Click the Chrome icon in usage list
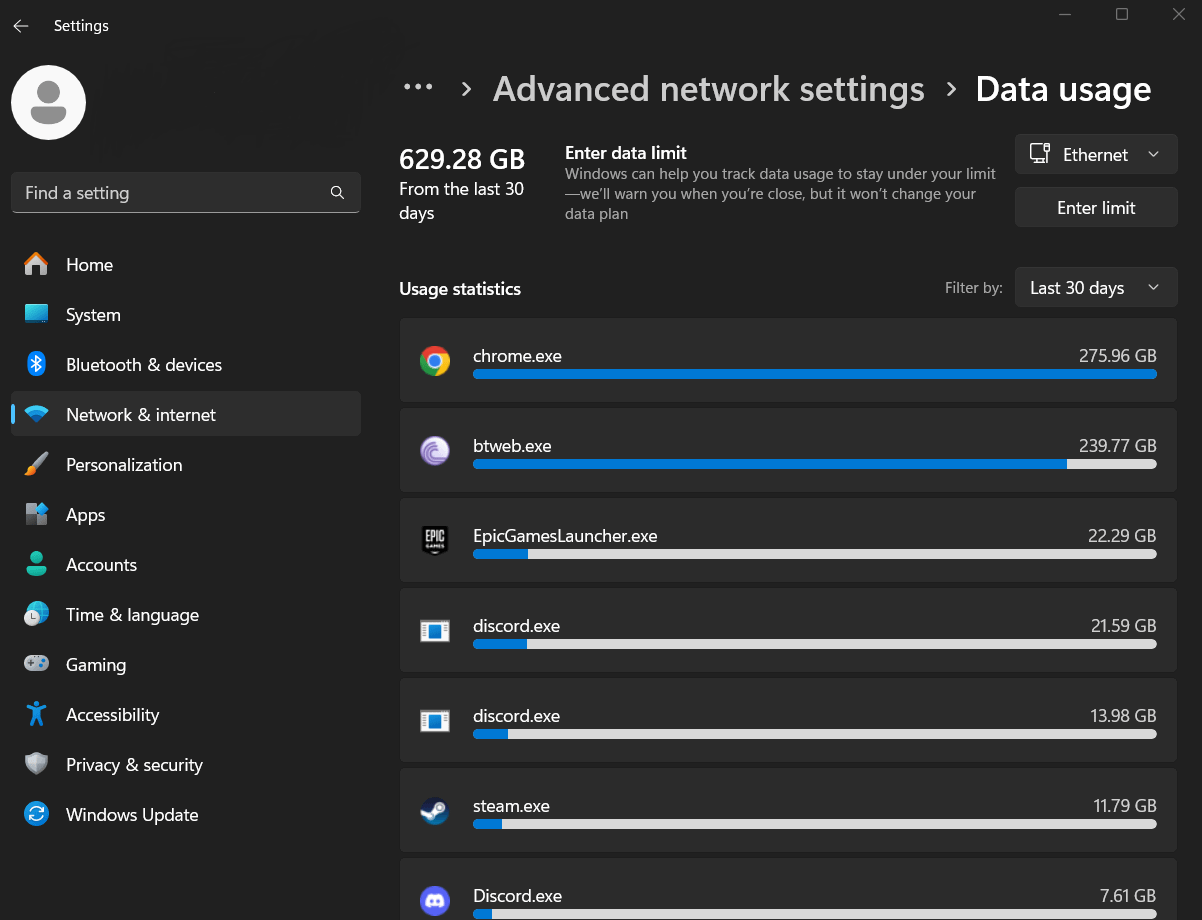Viewport: 1202px width, 920px height. click(435, 361)
